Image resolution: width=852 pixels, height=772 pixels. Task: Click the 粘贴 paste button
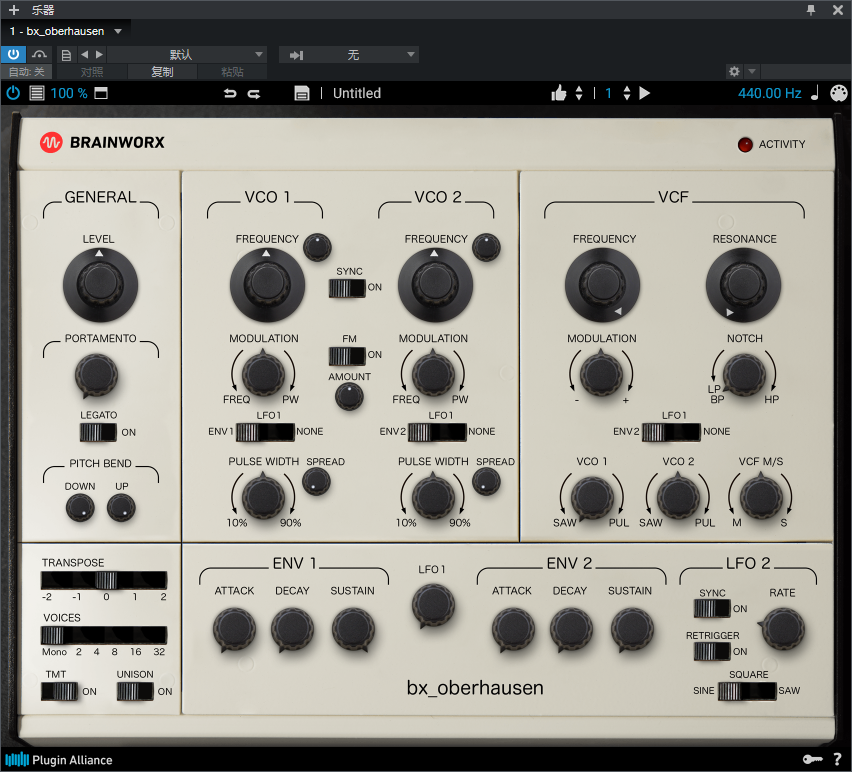coord(232,72)
